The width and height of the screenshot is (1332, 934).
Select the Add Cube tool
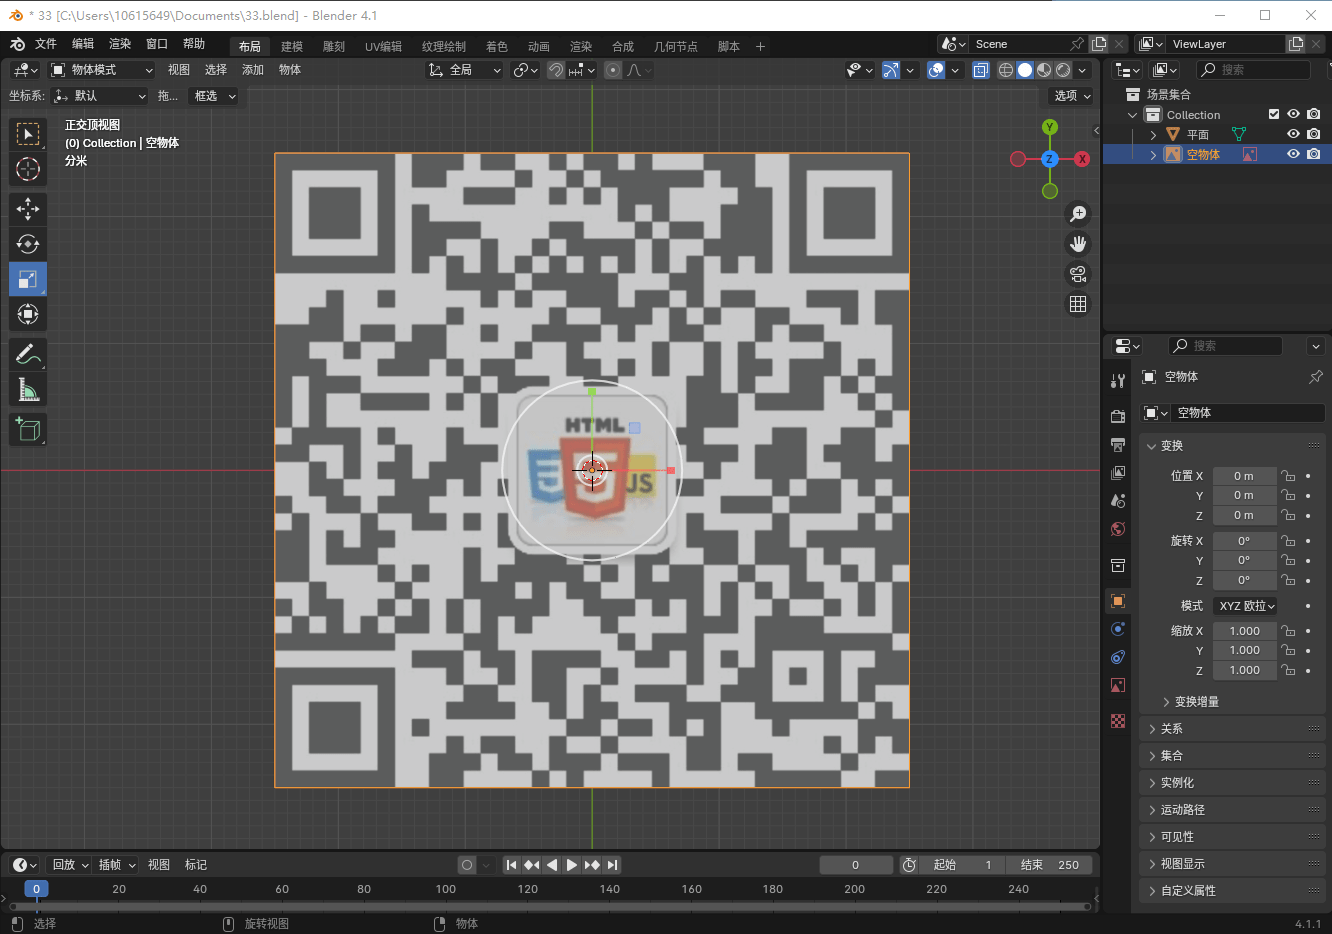28,429
